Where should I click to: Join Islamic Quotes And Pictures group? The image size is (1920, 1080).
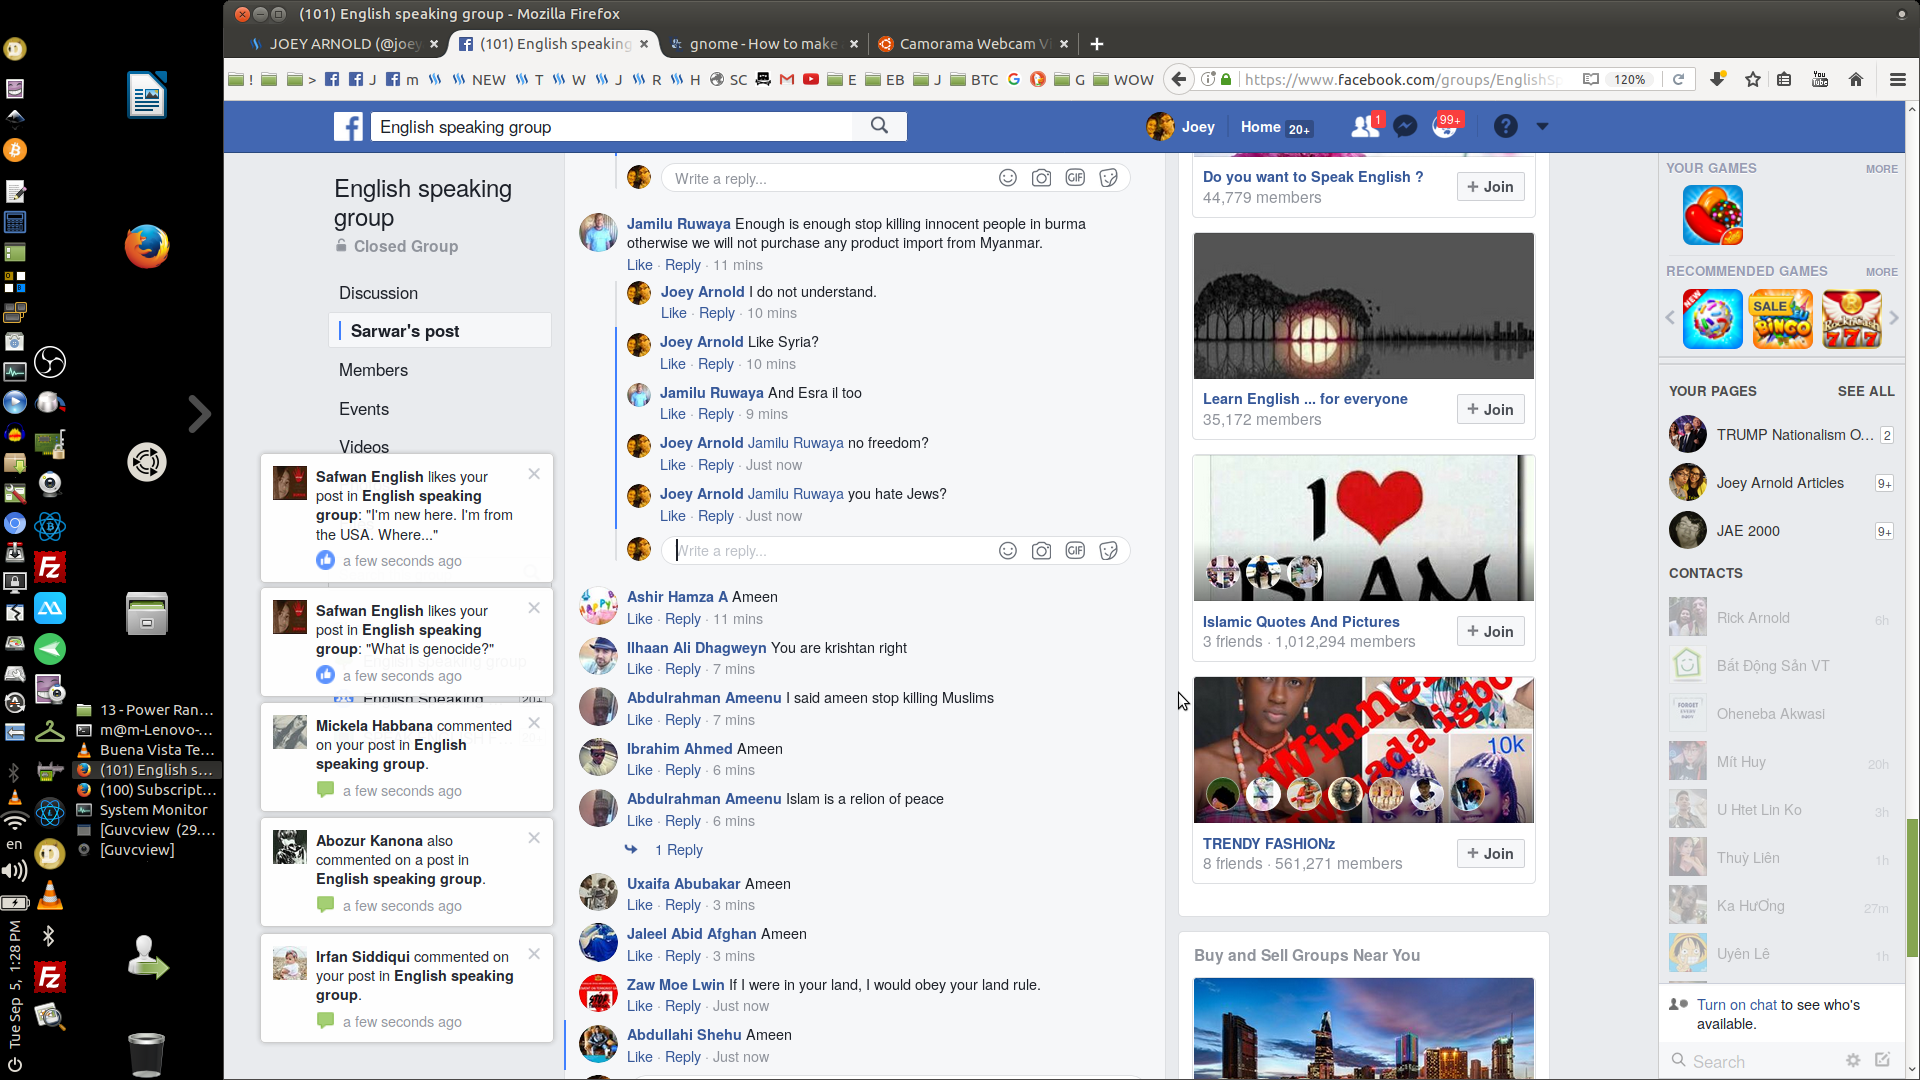point(1490,632)
